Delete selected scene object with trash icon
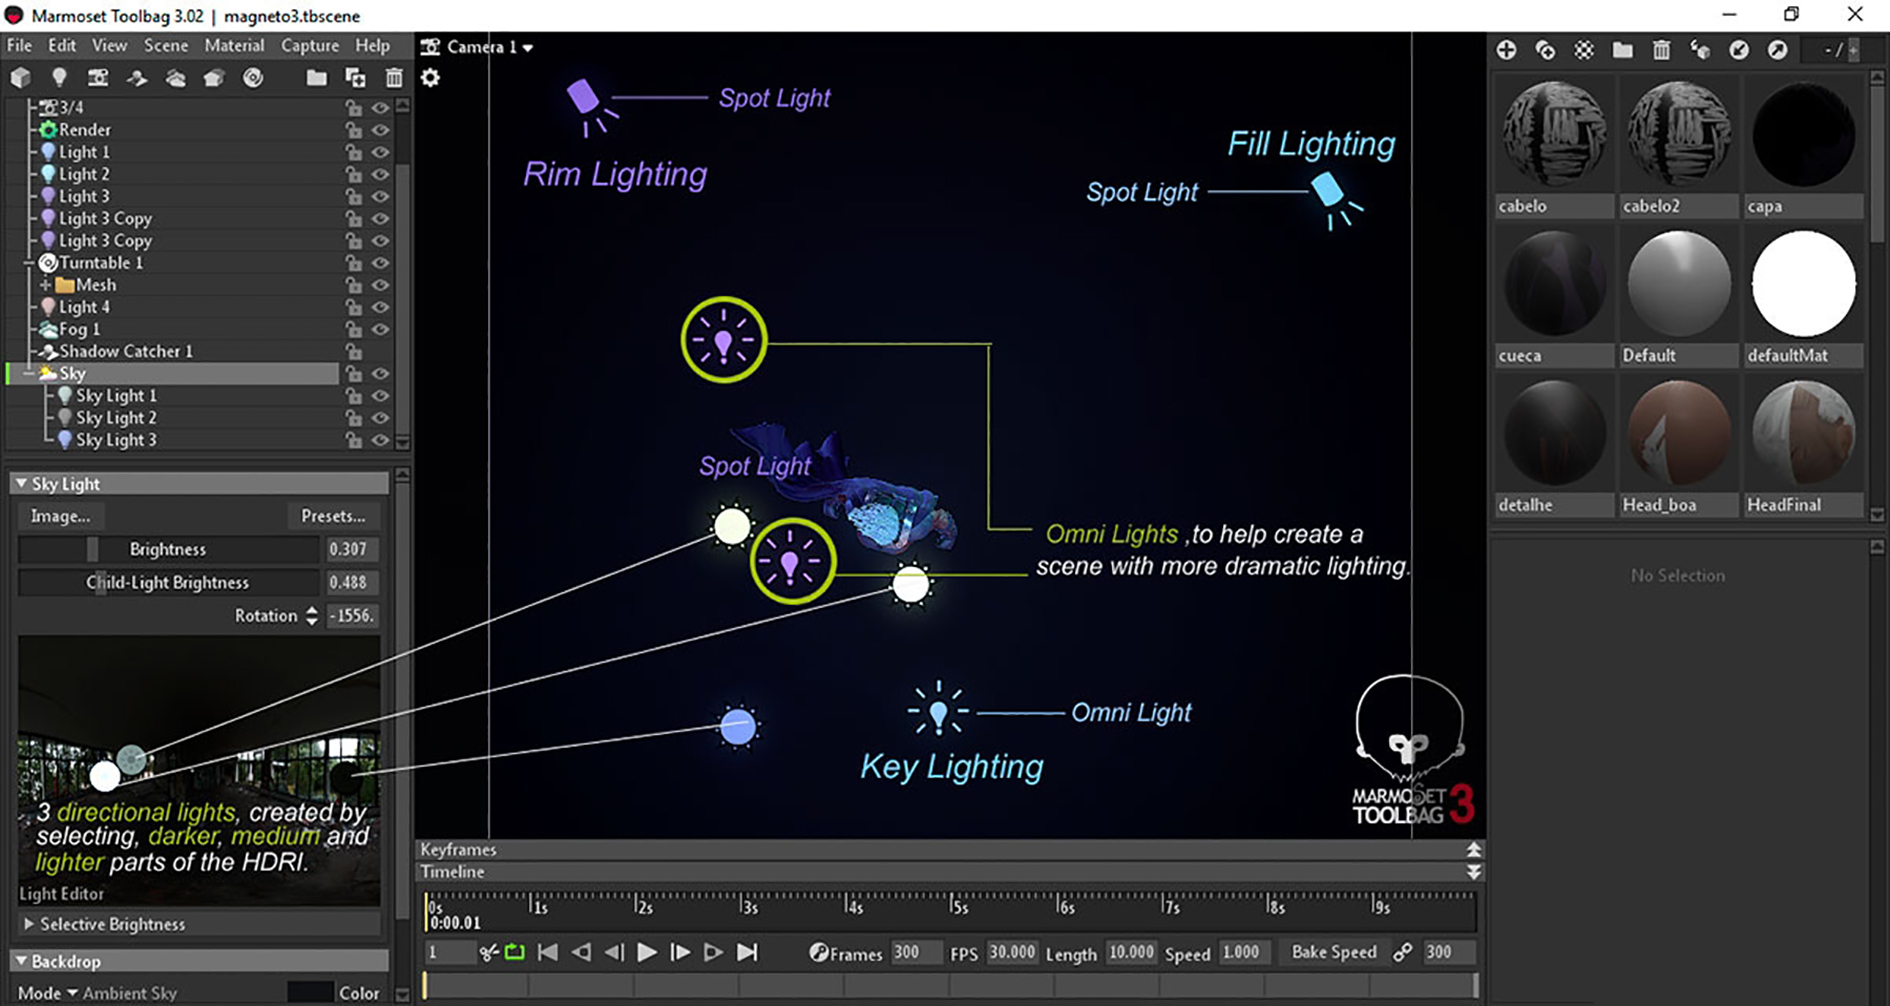The image size is (1890, 1006). coord(394,78)
